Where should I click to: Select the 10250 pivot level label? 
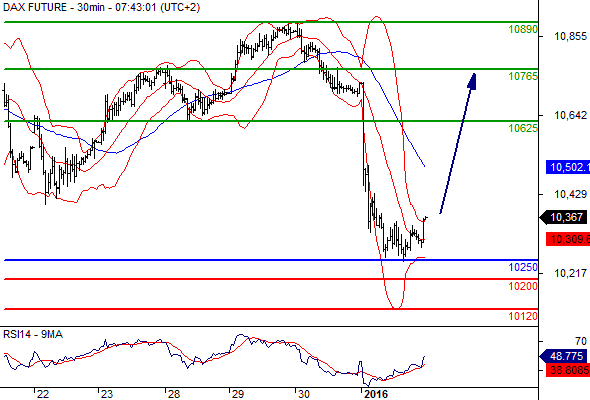[523, 267]
